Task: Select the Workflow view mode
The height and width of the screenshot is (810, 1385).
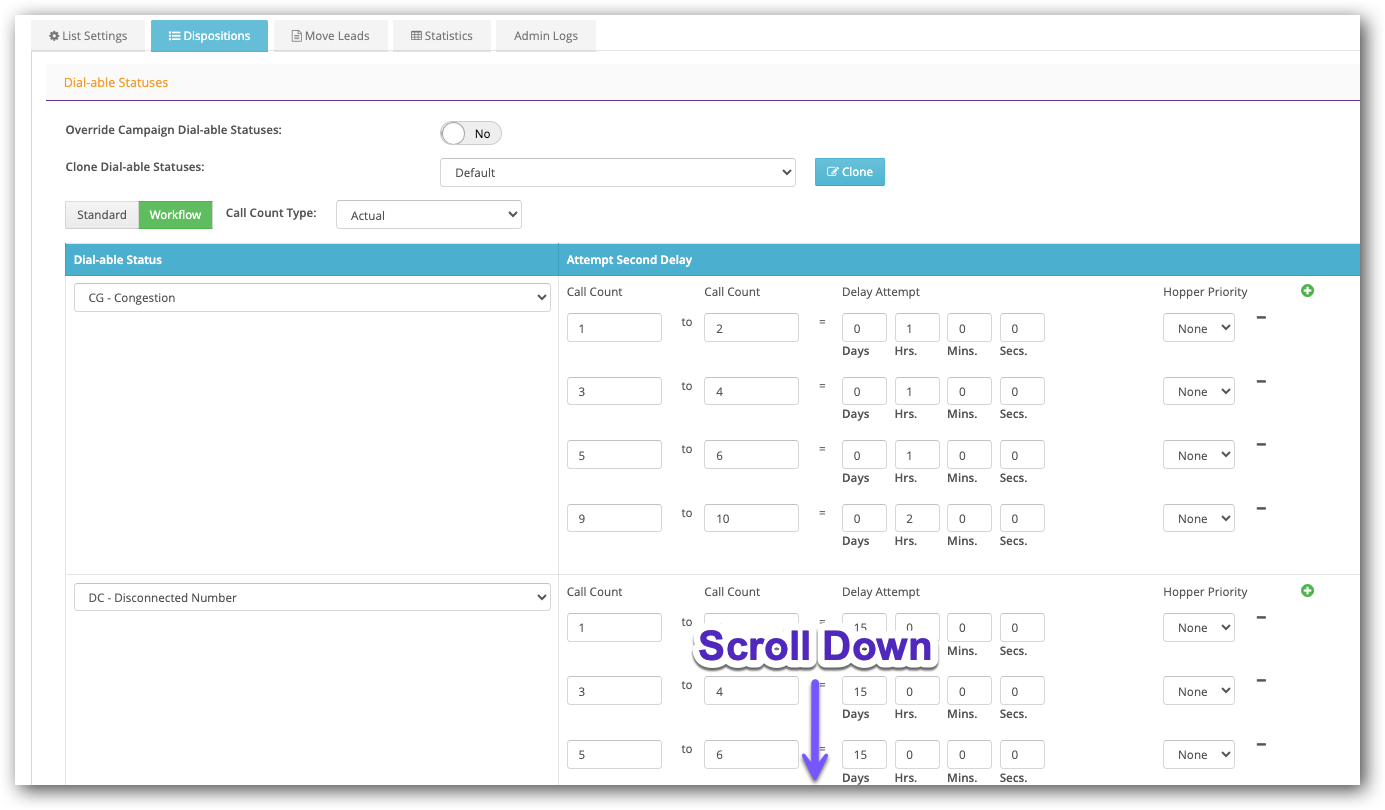Action: tap(176, 215)
